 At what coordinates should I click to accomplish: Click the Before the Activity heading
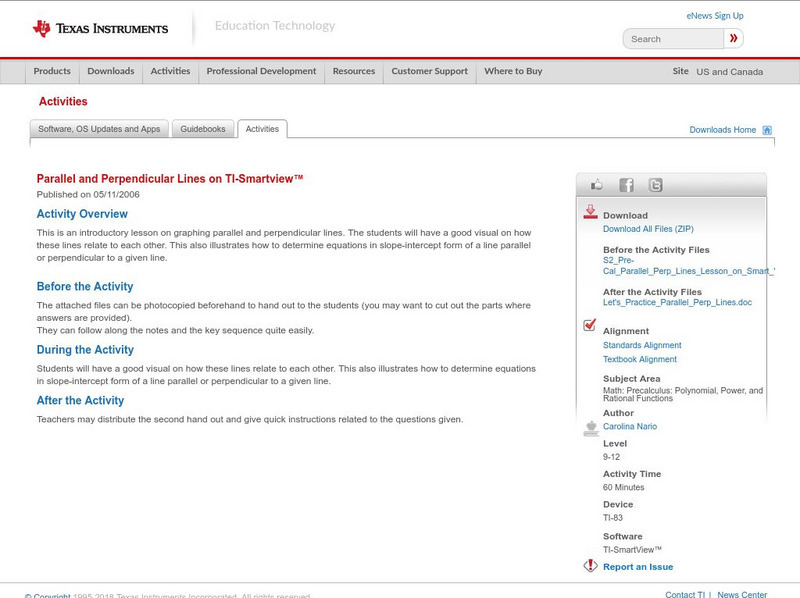[x=85, y=287]
